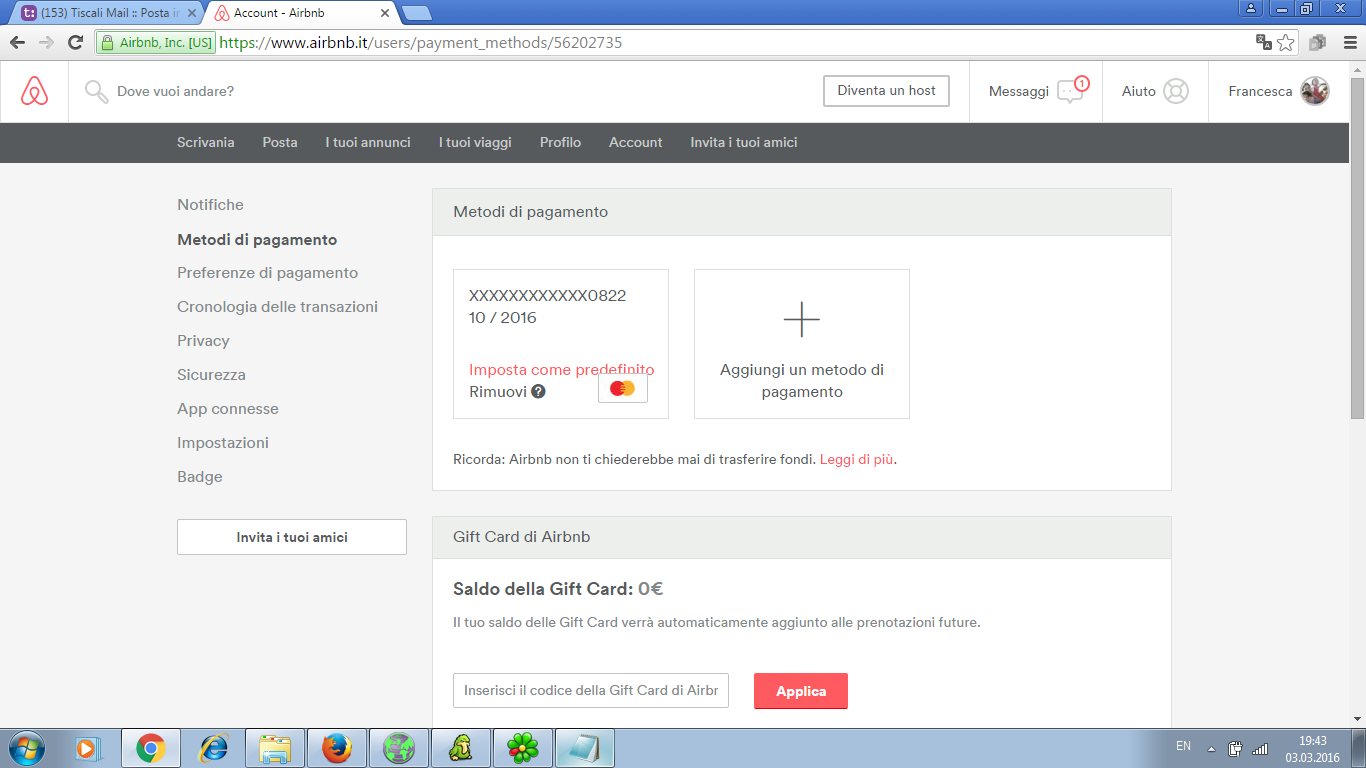Open I tuoi annunci menu item
Screen dimensions: 1366x768
(368, 142)
